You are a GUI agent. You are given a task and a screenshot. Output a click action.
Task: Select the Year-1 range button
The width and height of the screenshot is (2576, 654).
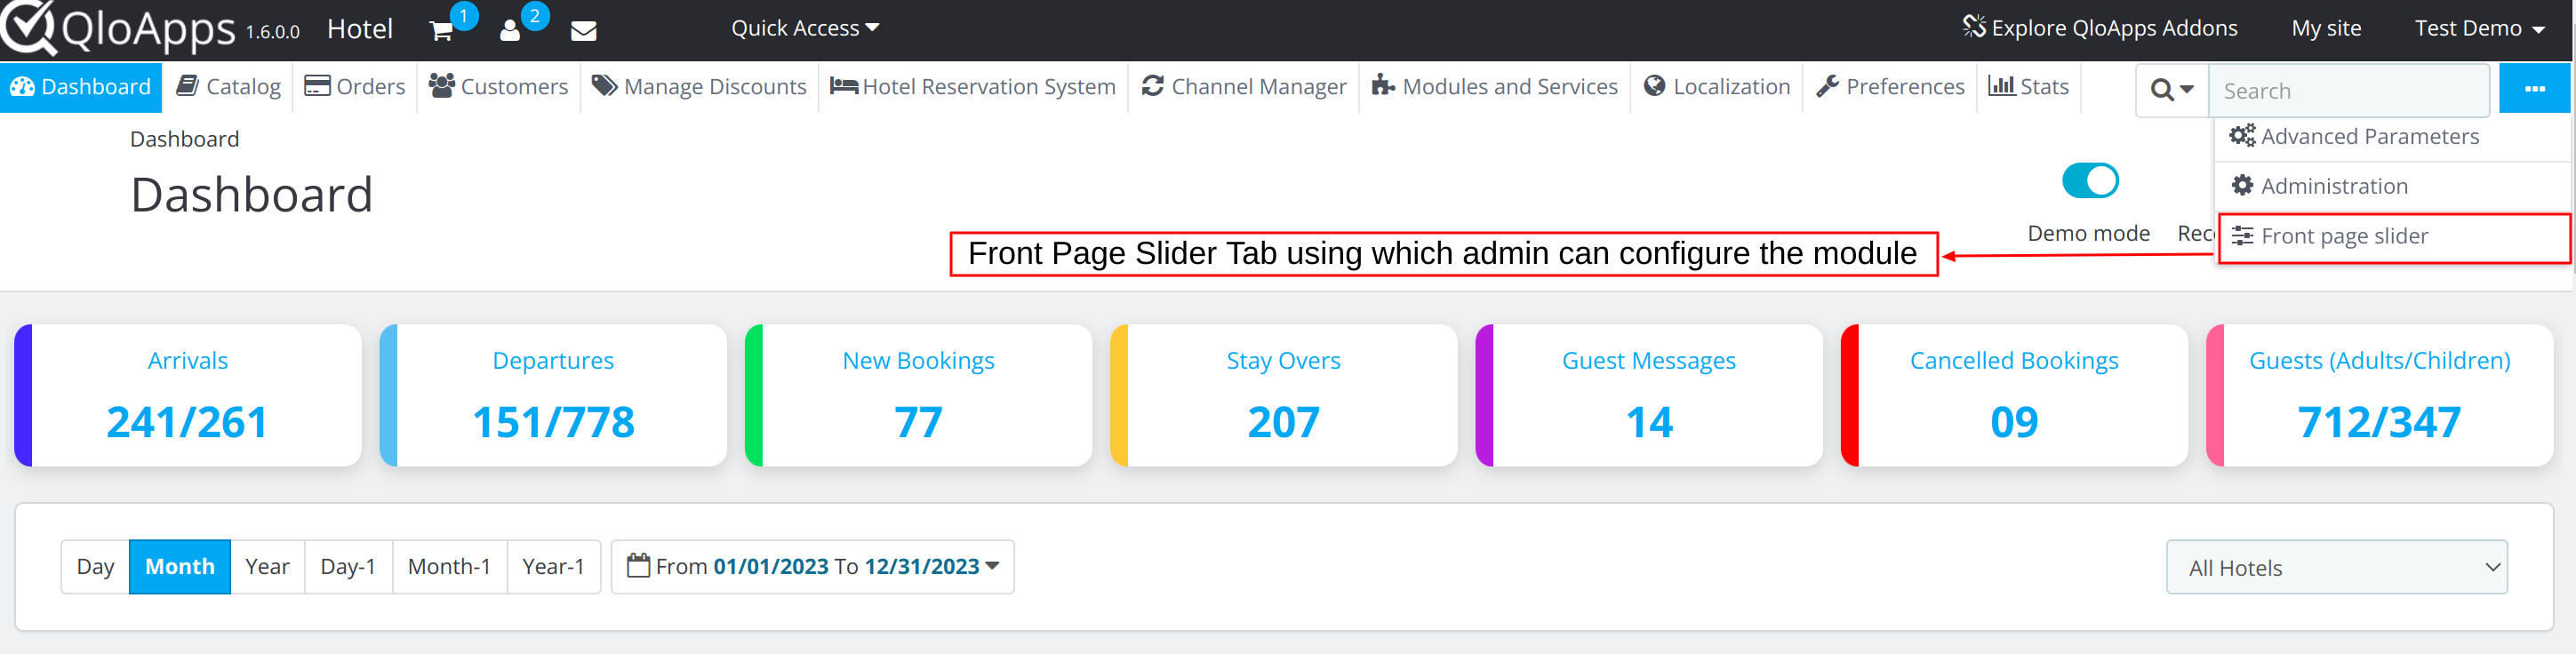(x=553, y=567)
